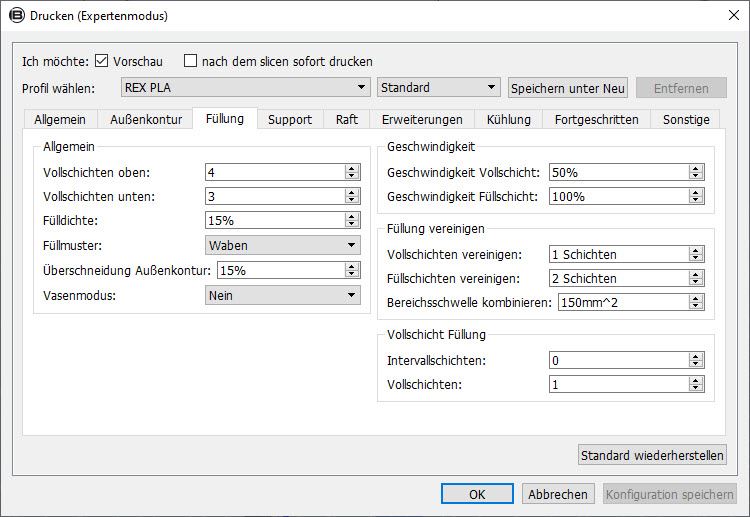Increase Fülldichte with up arrow
Viewport: 750px width, 517px height.
pyautogui.click(x=352, y=217)
